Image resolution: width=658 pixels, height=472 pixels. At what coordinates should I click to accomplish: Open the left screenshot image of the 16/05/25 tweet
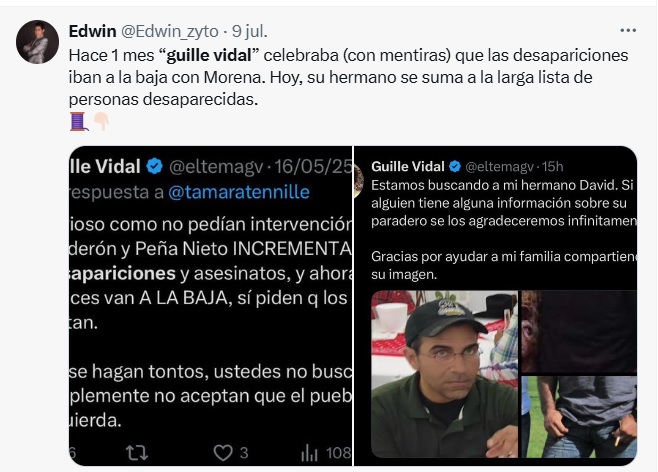[x=211, y=306]
